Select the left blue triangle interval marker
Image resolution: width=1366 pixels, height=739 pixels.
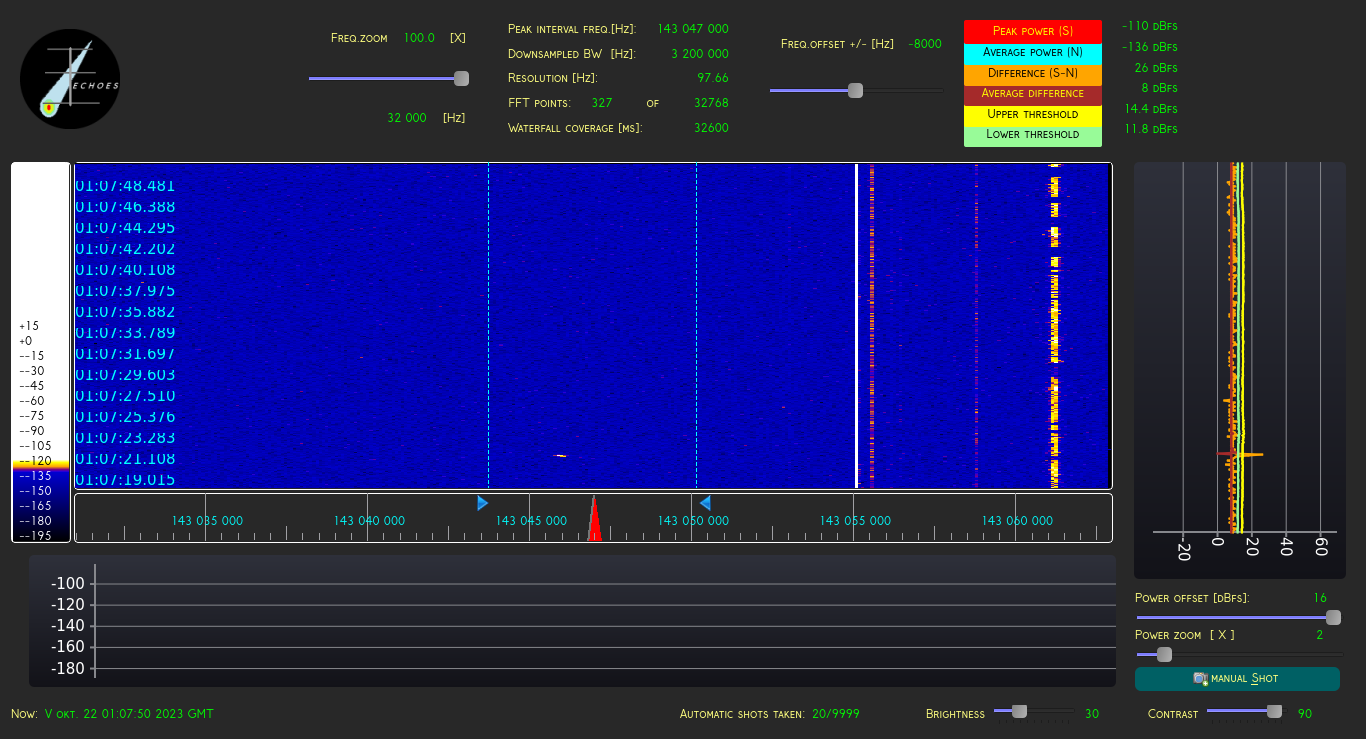point(483,503)
